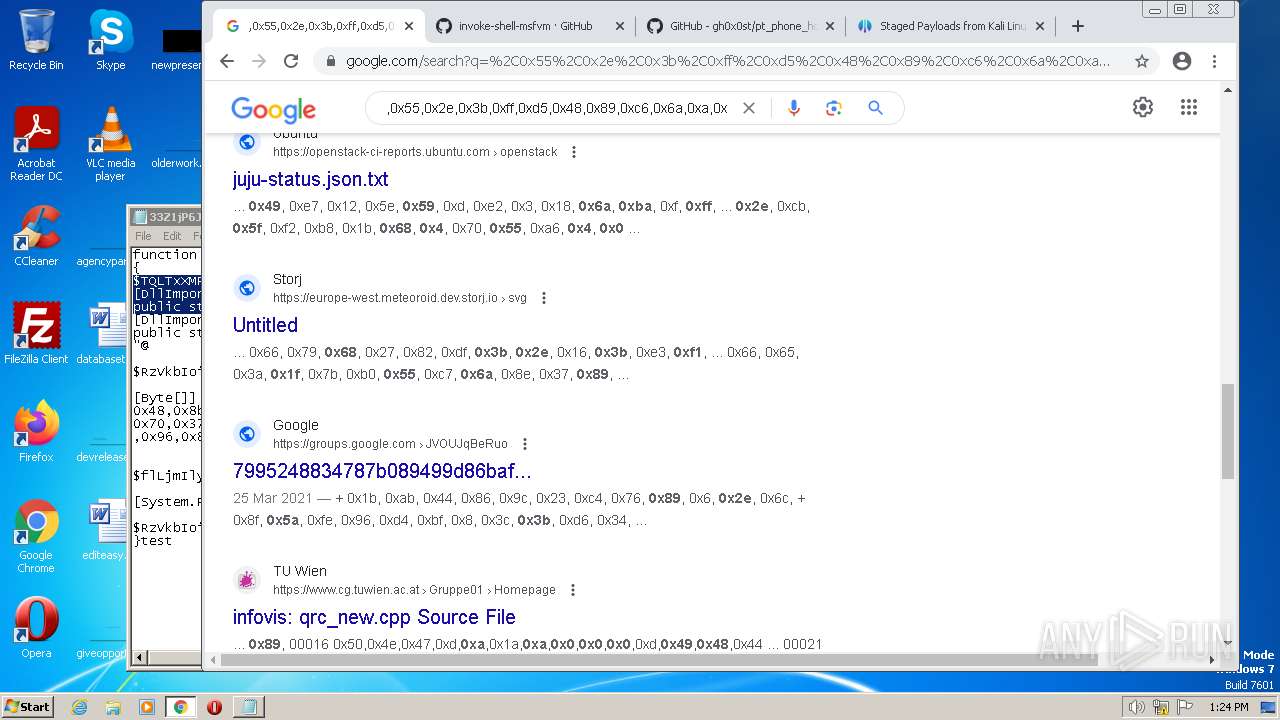Close the invoke-shell-msfvm tab
This screenshot has width=1280, height=720.
(x=619, y=26)
